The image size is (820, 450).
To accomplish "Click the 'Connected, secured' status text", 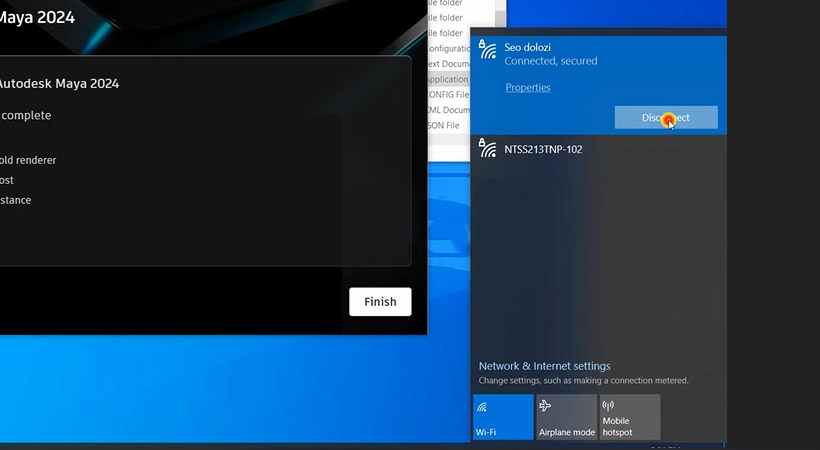I will click(x=550, y=61).
